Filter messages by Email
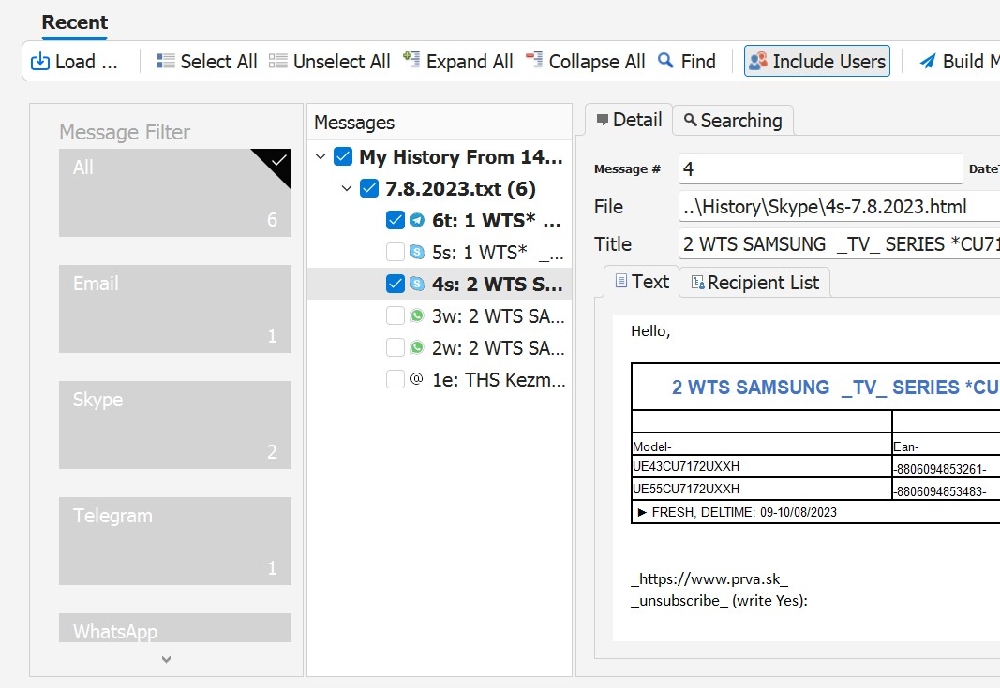The height and width of the screenshot is (688, 1000). (x=175, y=309)
